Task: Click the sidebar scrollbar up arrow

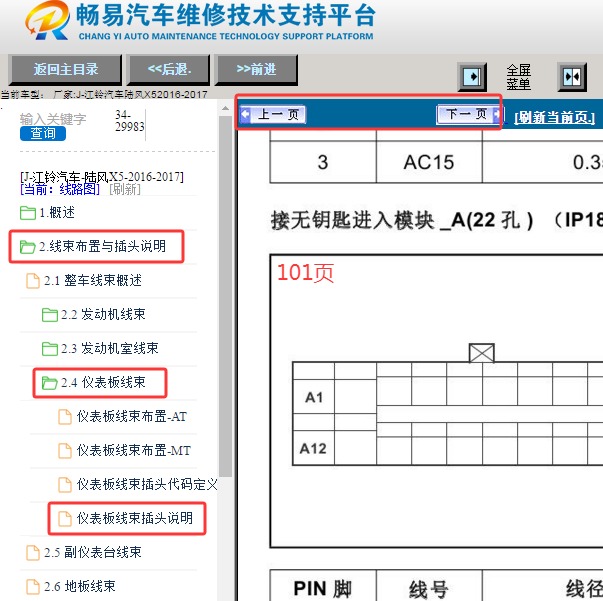Action: 225,109
